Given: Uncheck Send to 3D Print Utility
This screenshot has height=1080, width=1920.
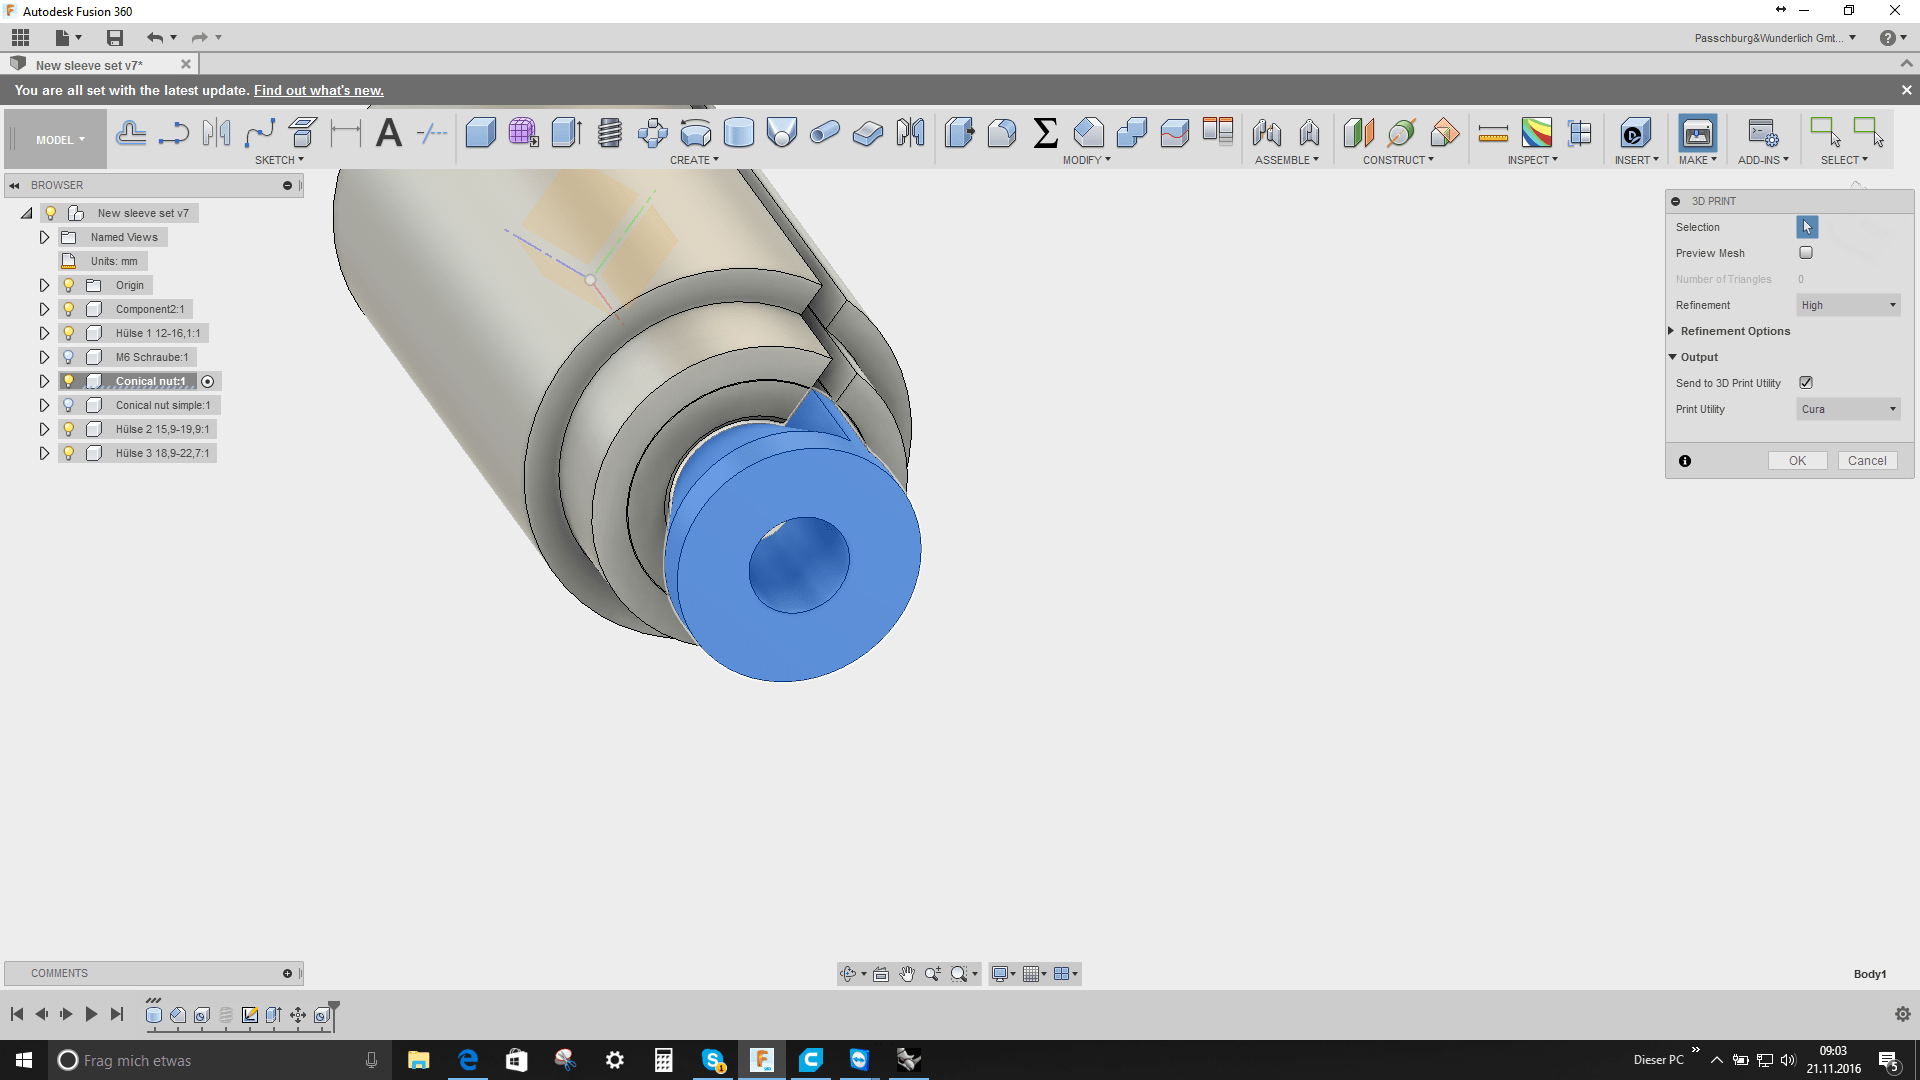Looking at the screenshot, I should click(1806, 383).
